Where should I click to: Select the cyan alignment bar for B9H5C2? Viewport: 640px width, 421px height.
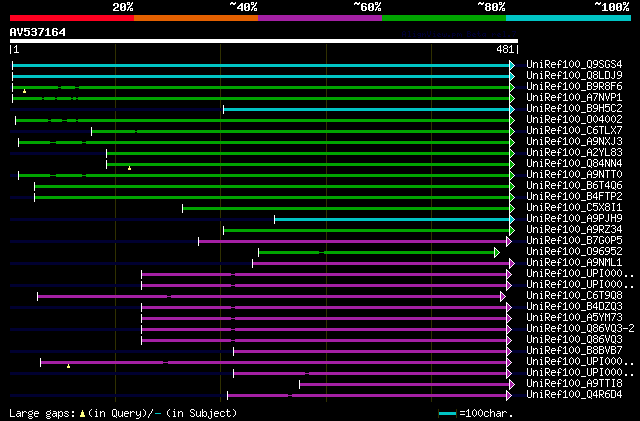(367, 109)
